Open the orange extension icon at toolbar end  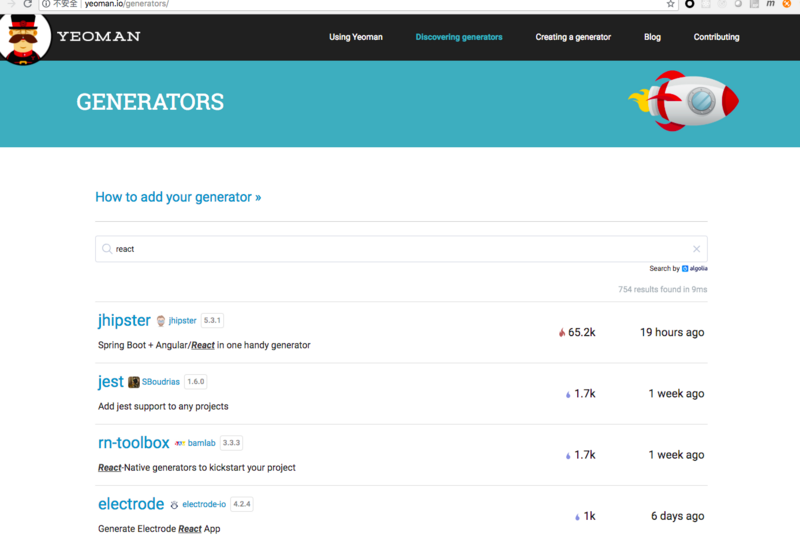[x=787, y=4]
